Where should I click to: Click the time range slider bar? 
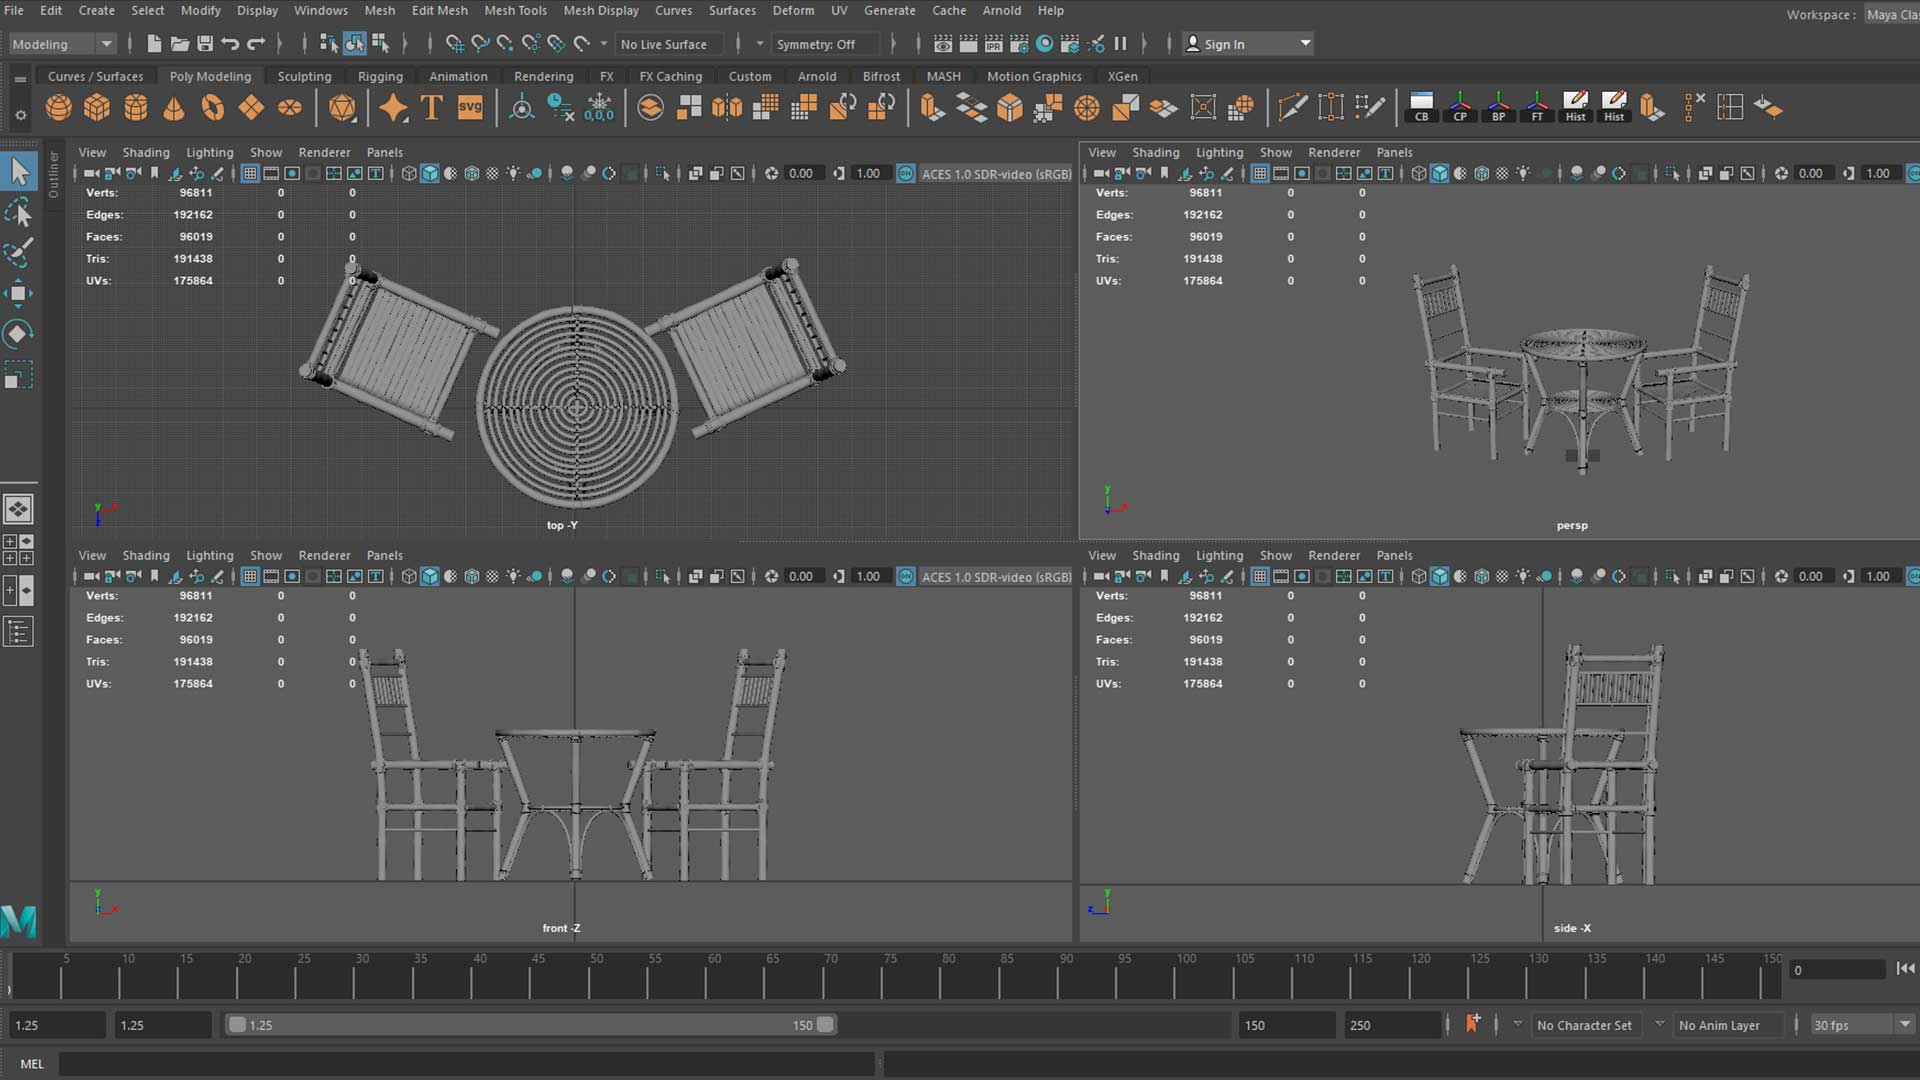pos(530,1025)
